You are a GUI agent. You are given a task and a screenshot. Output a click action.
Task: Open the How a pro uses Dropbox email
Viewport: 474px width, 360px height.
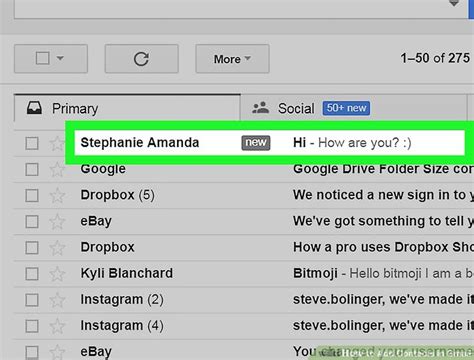[x=244, y=248]
